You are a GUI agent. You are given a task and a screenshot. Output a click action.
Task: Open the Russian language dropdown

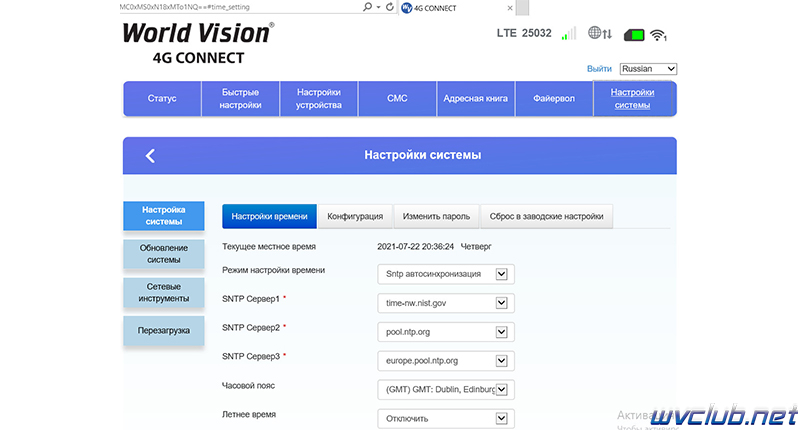648,69
